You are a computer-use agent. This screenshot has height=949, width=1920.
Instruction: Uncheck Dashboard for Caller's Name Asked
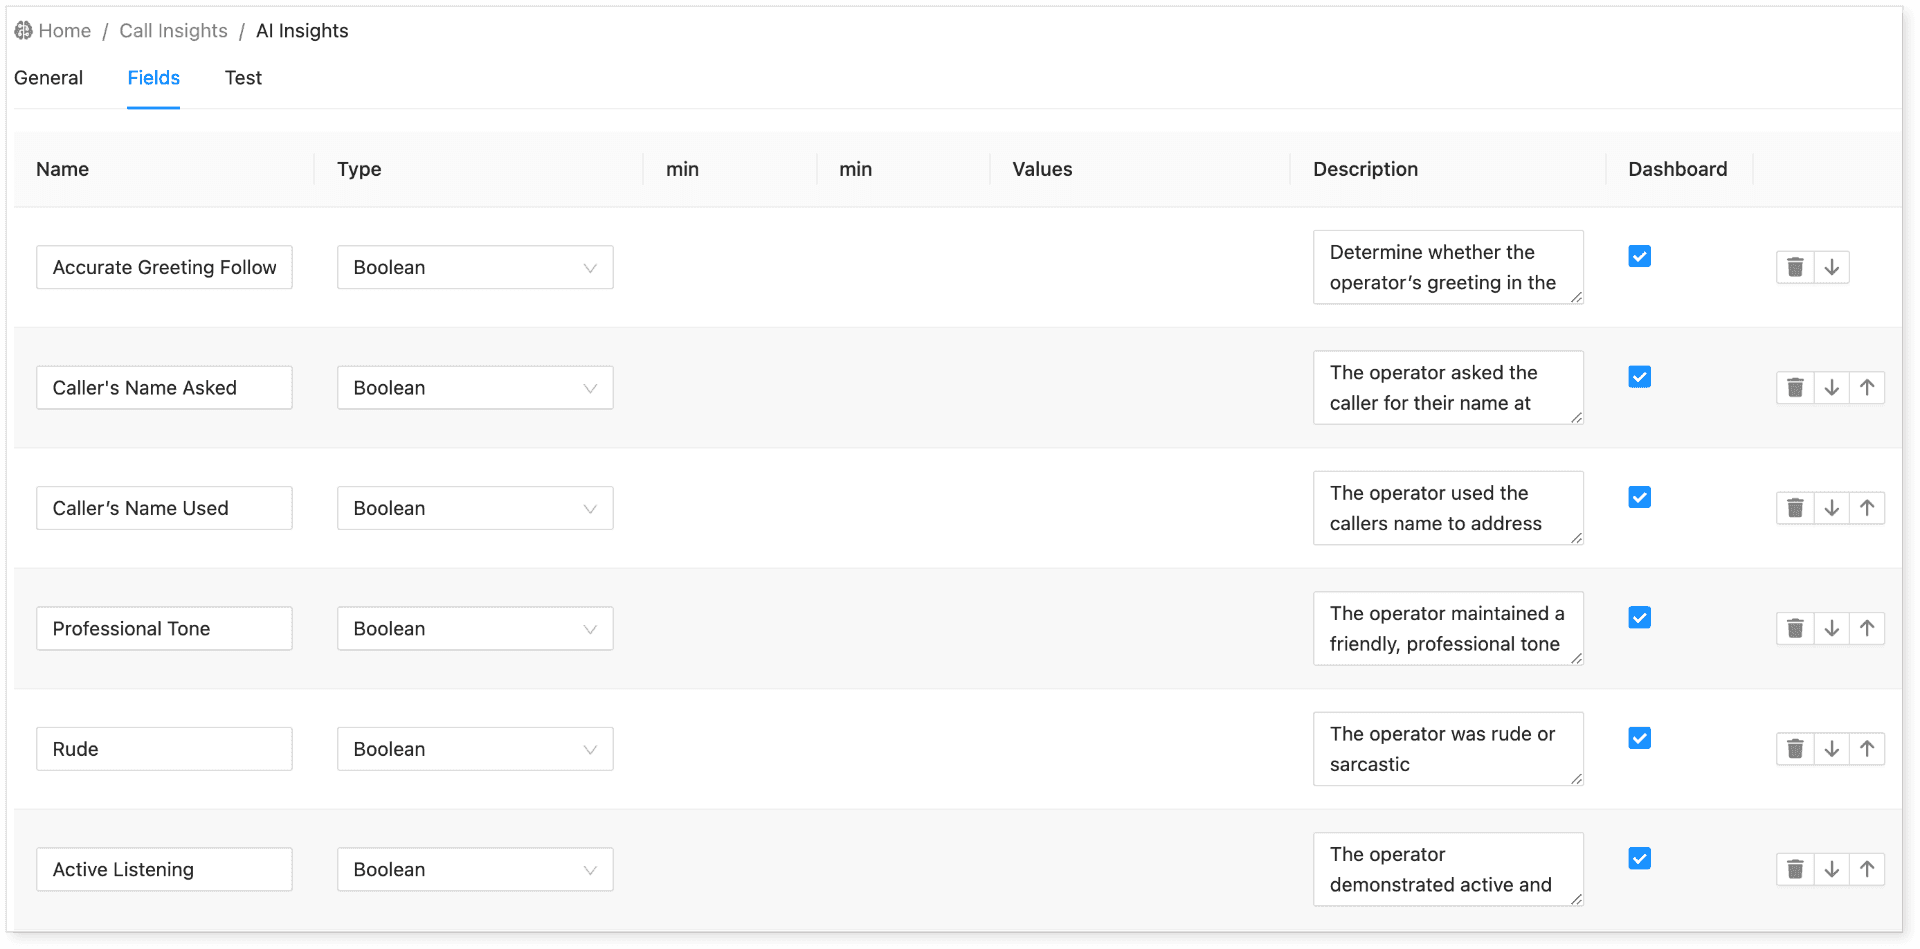1640,377
